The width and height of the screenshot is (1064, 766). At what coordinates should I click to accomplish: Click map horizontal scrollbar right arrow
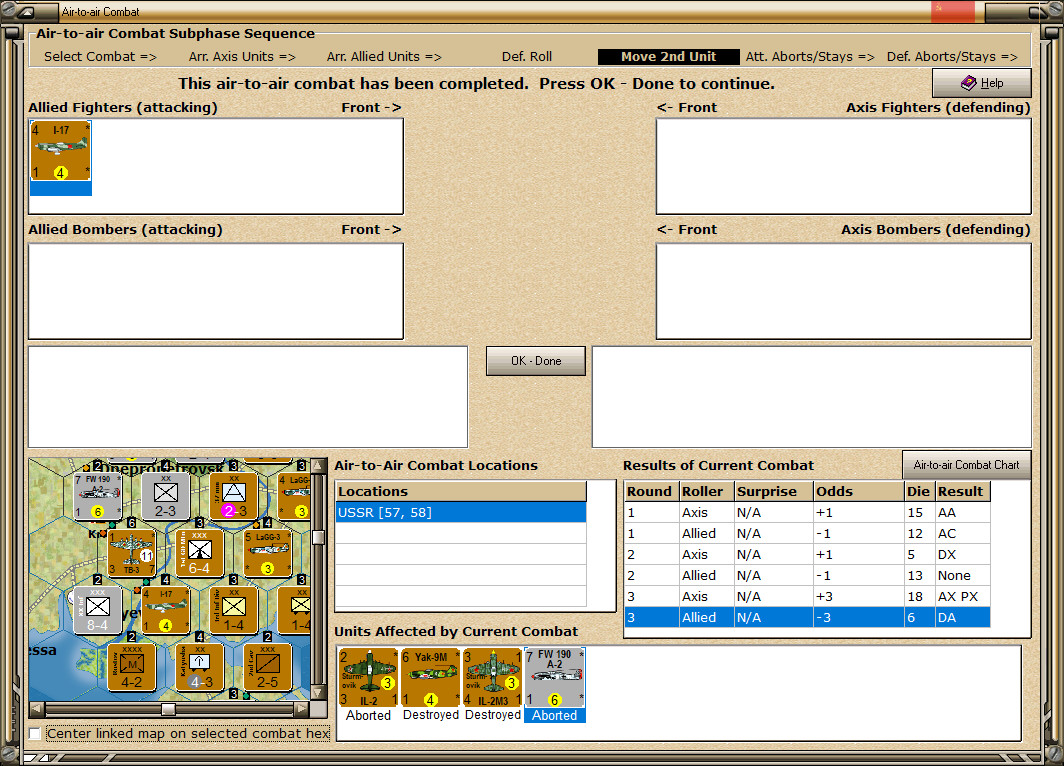(301, 709)
